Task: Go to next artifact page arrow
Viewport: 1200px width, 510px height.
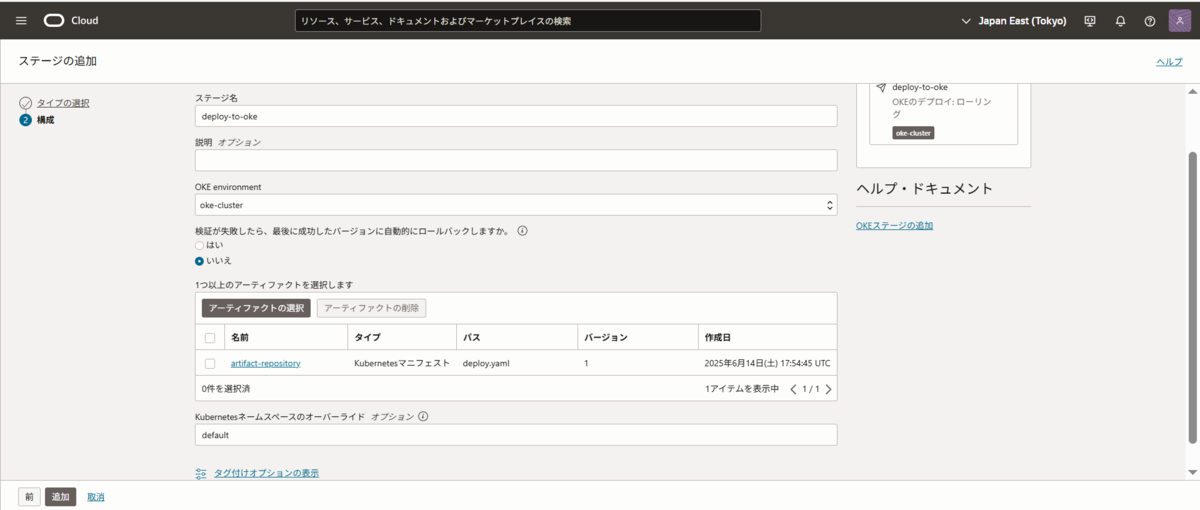Action: 828,389
